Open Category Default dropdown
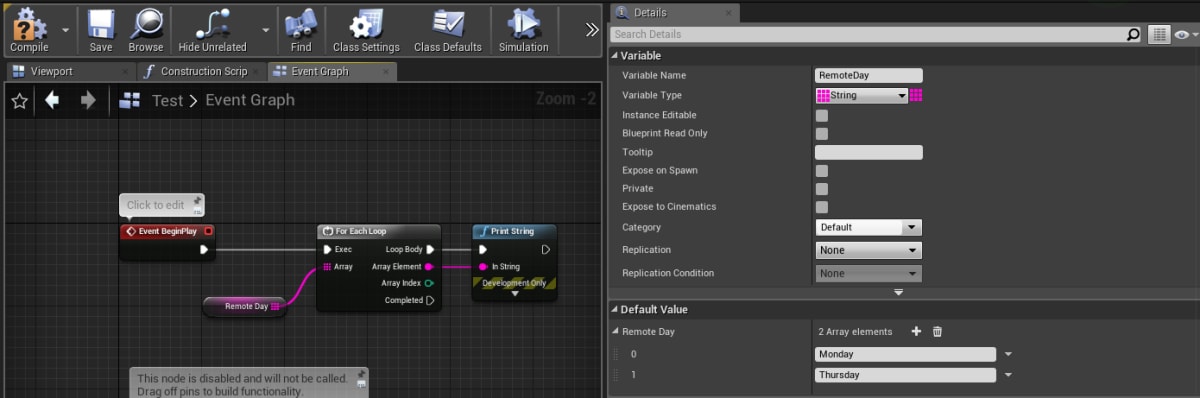Image resolution: width=1200 pixels, height=398 pixels. click(868, 227)
